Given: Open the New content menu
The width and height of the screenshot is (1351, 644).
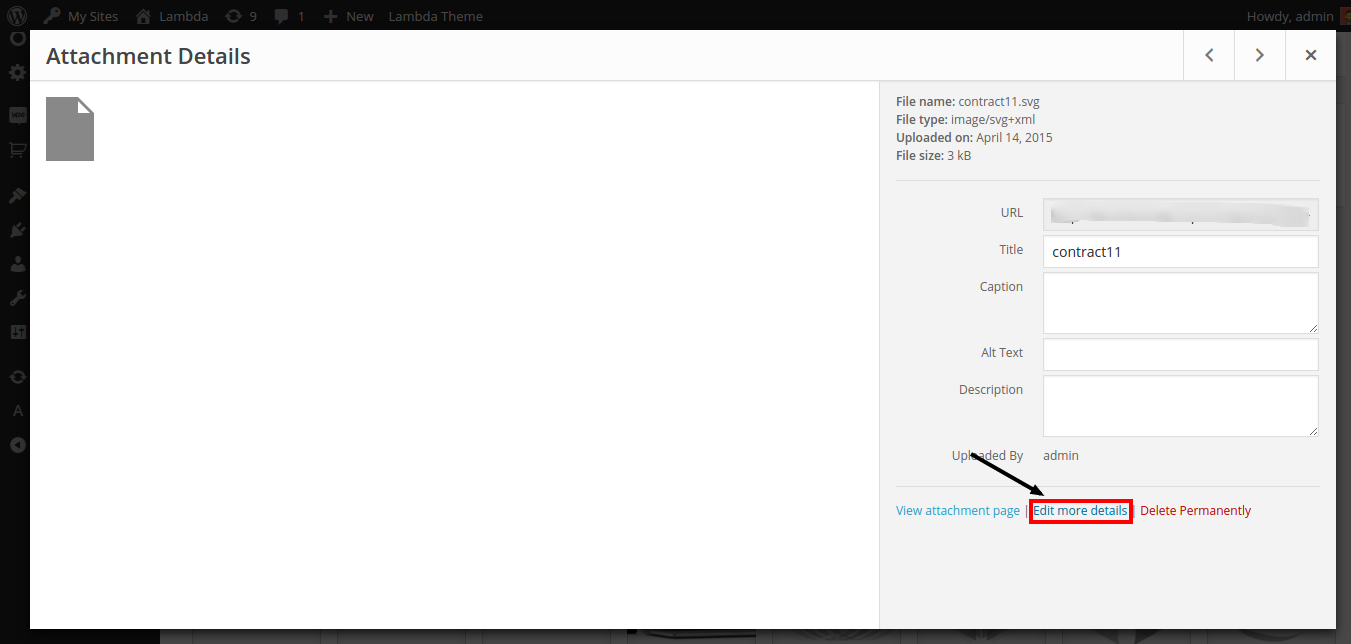Looking at the screenshot, I should (x=348, y=16).
